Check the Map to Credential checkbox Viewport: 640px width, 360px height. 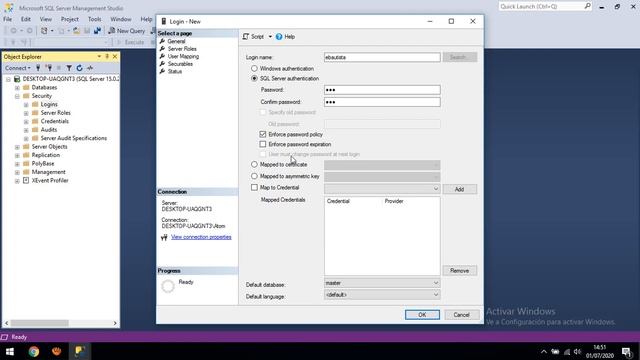[254, 187]
